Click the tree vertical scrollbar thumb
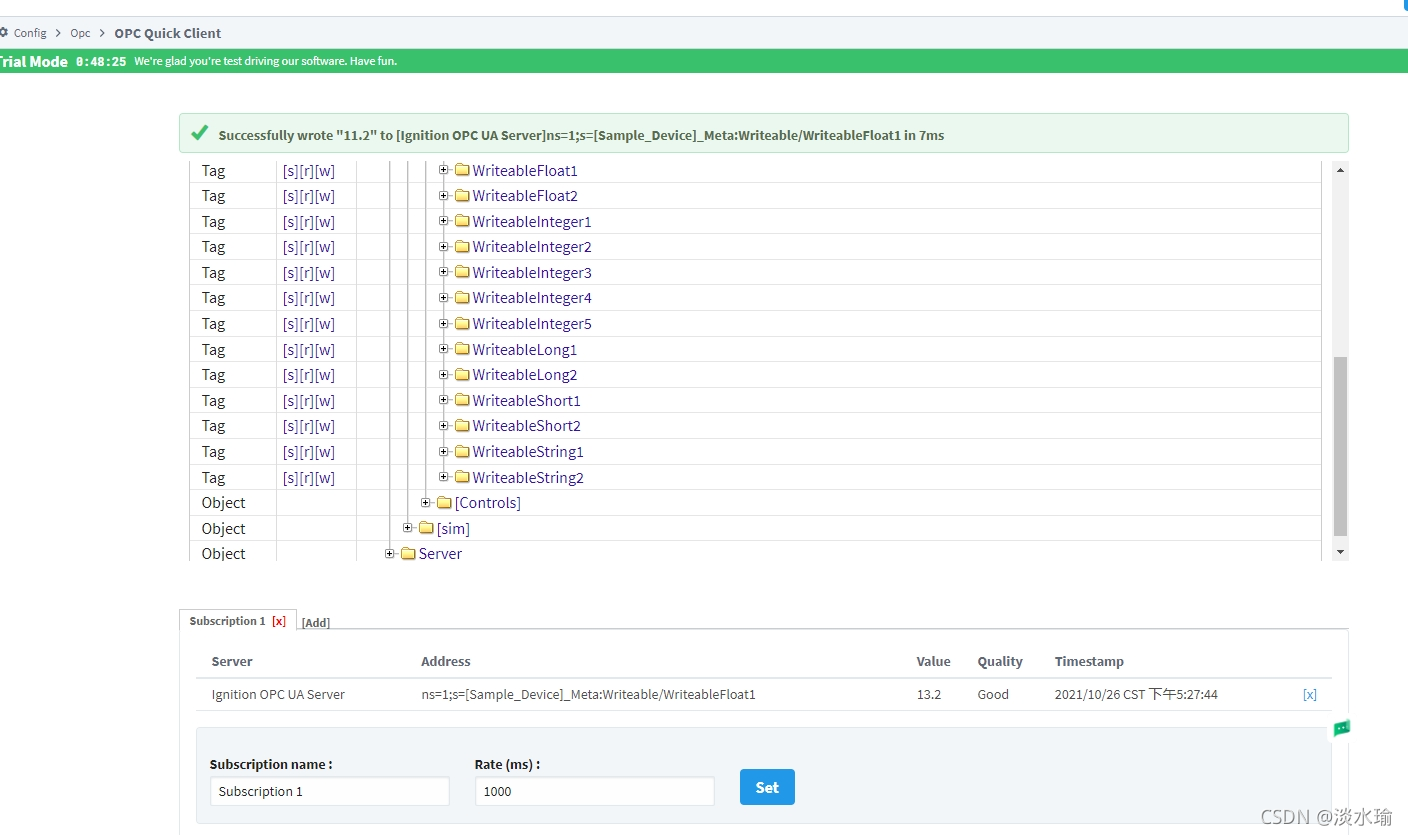The height and width of the screenshot is (835, 1408). [x=1341, y=447]
